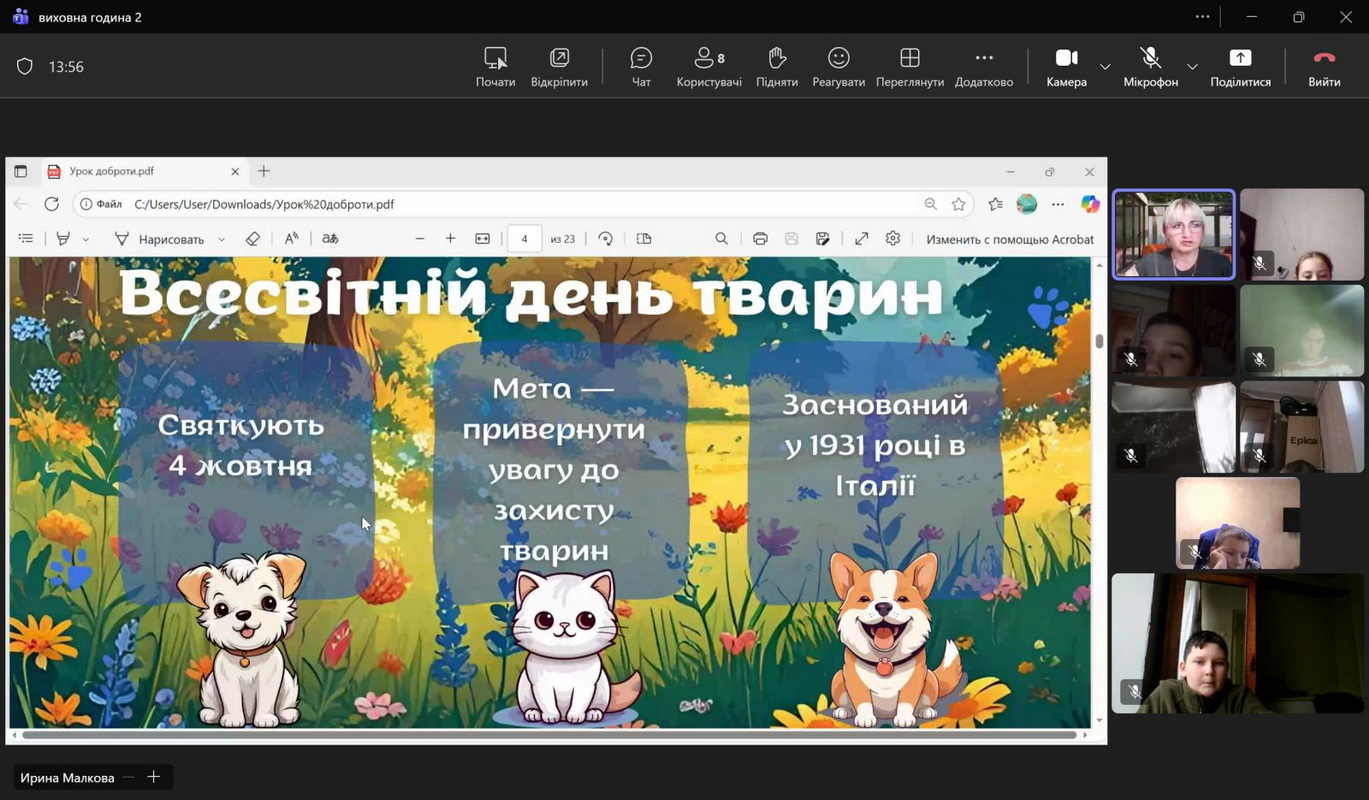Open the Реагувати reactions menu
Image resolution: width=1369 pixels, height=800 pixels.
838,67
